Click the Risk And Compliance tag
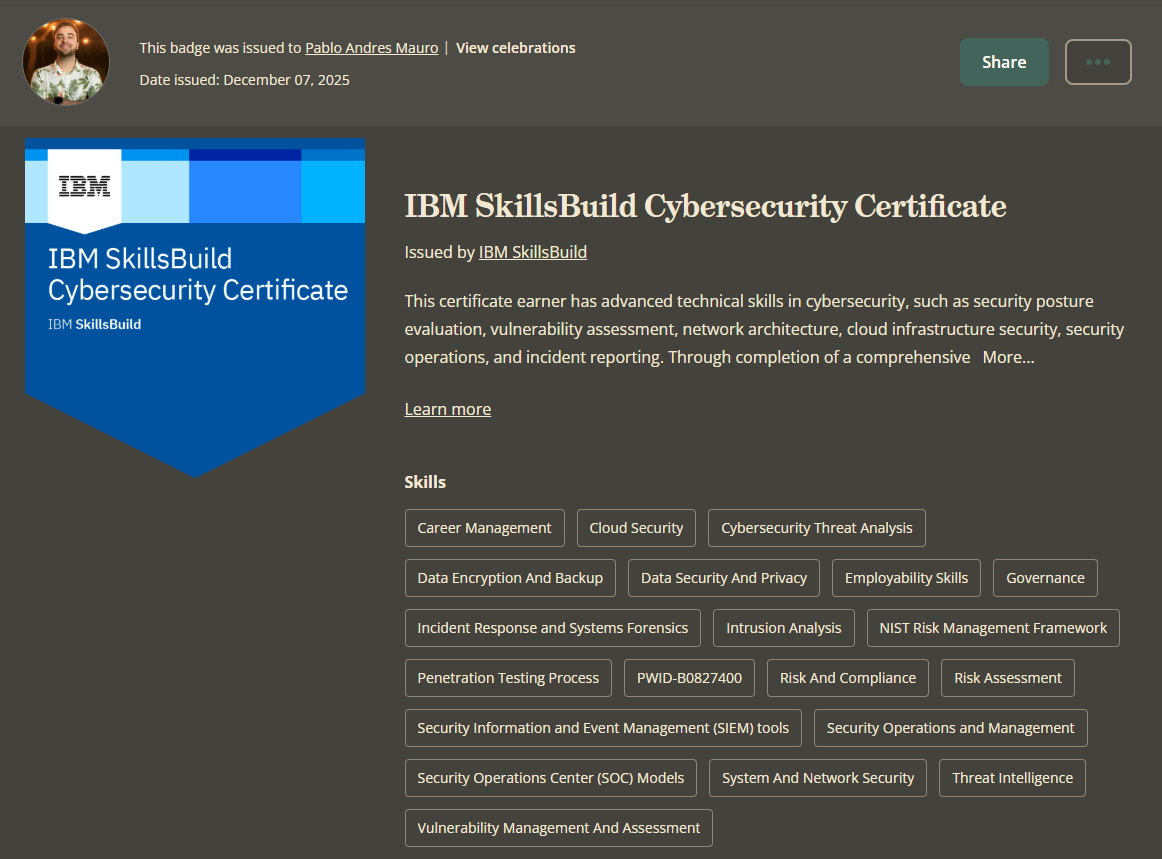This screenshot has width=1162, height=859. 848,678
